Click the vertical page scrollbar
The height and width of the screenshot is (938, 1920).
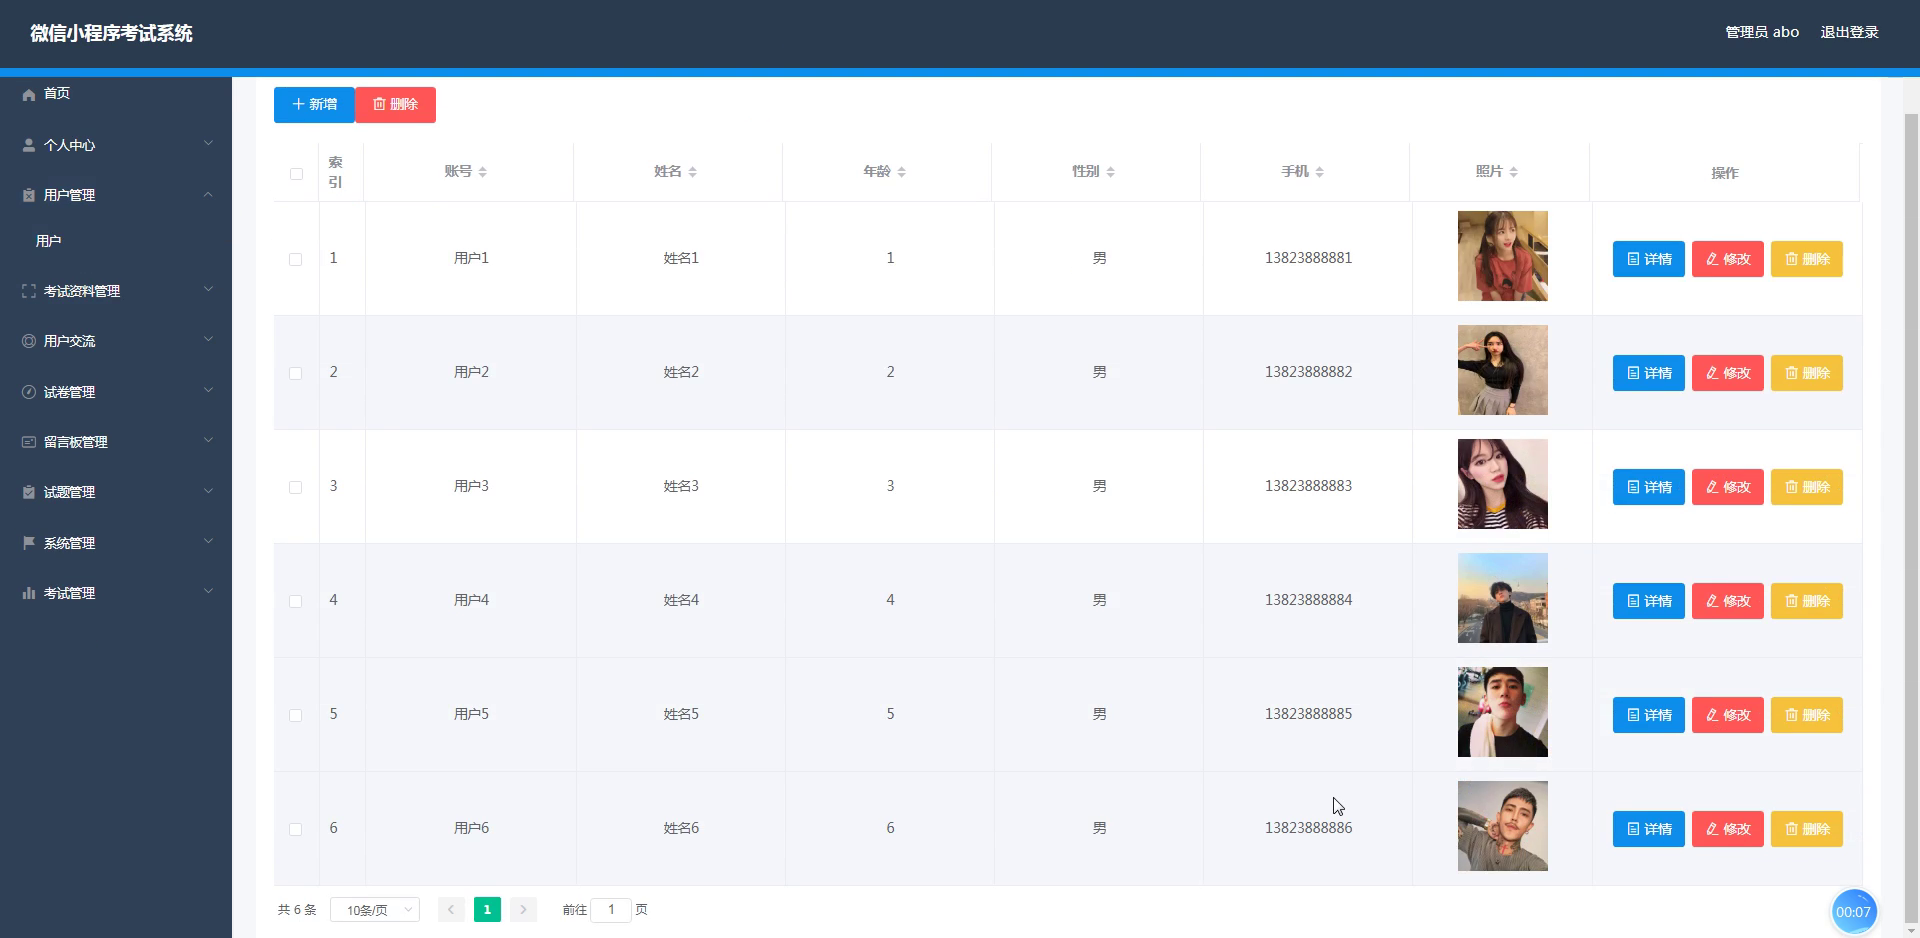[1911, 518]
